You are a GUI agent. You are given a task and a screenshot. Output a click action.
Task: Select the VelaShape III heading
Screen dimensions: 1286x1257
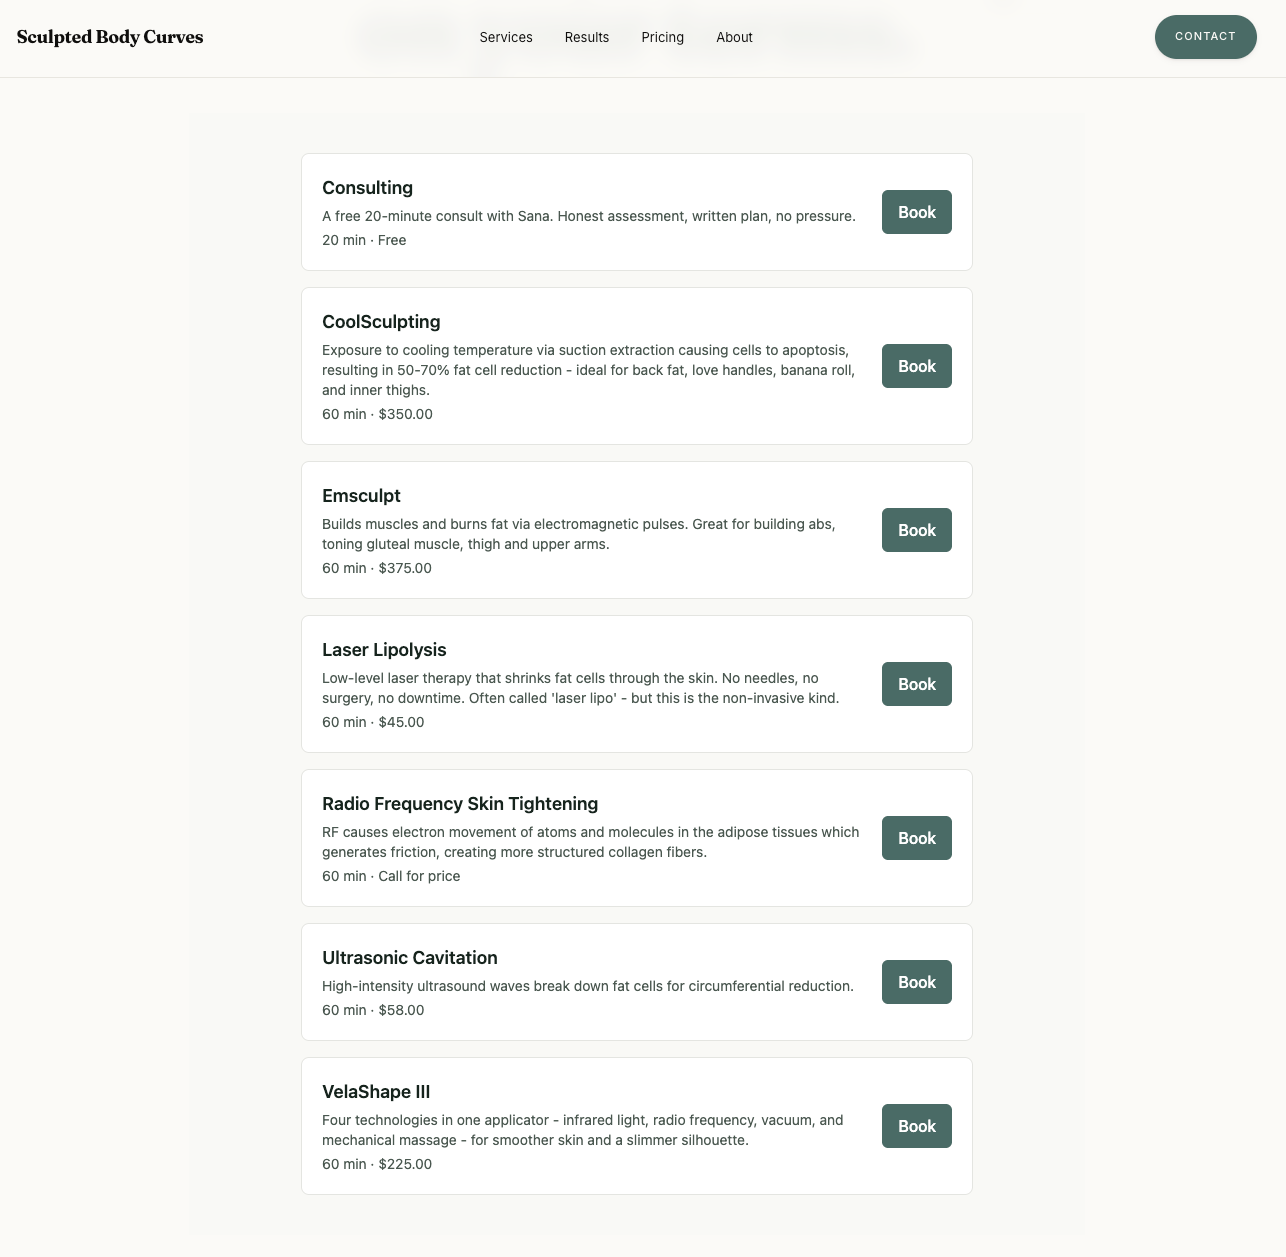click(x=376, y=1092)
